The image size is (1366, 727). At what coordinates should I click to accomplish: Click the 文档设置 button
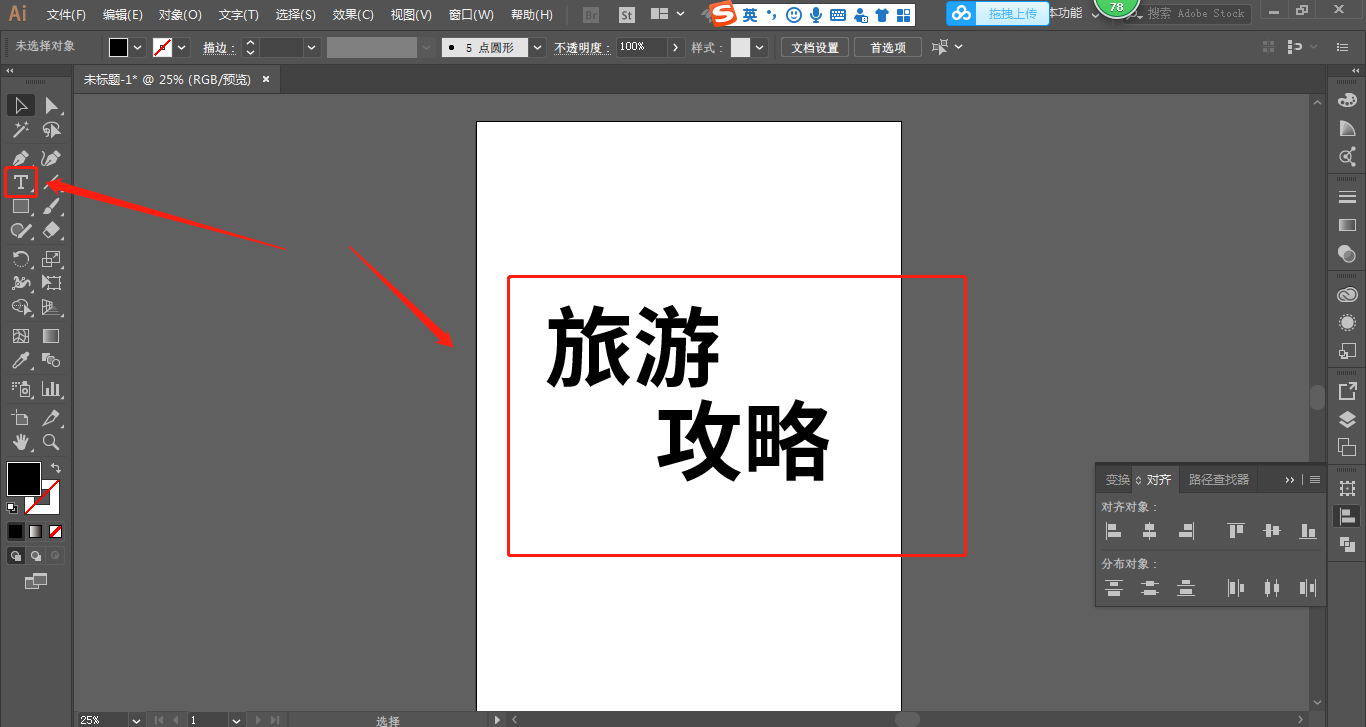[815, 47]
